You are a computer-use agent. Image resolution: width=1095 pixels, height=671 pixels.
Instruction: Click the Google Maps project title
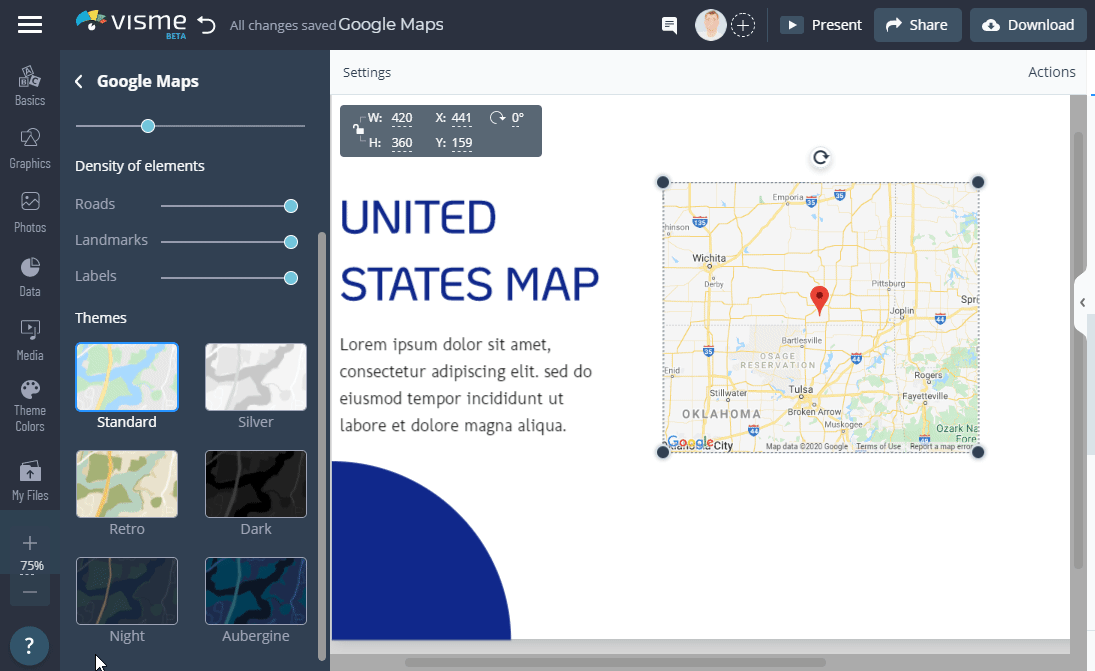[391, 24]
